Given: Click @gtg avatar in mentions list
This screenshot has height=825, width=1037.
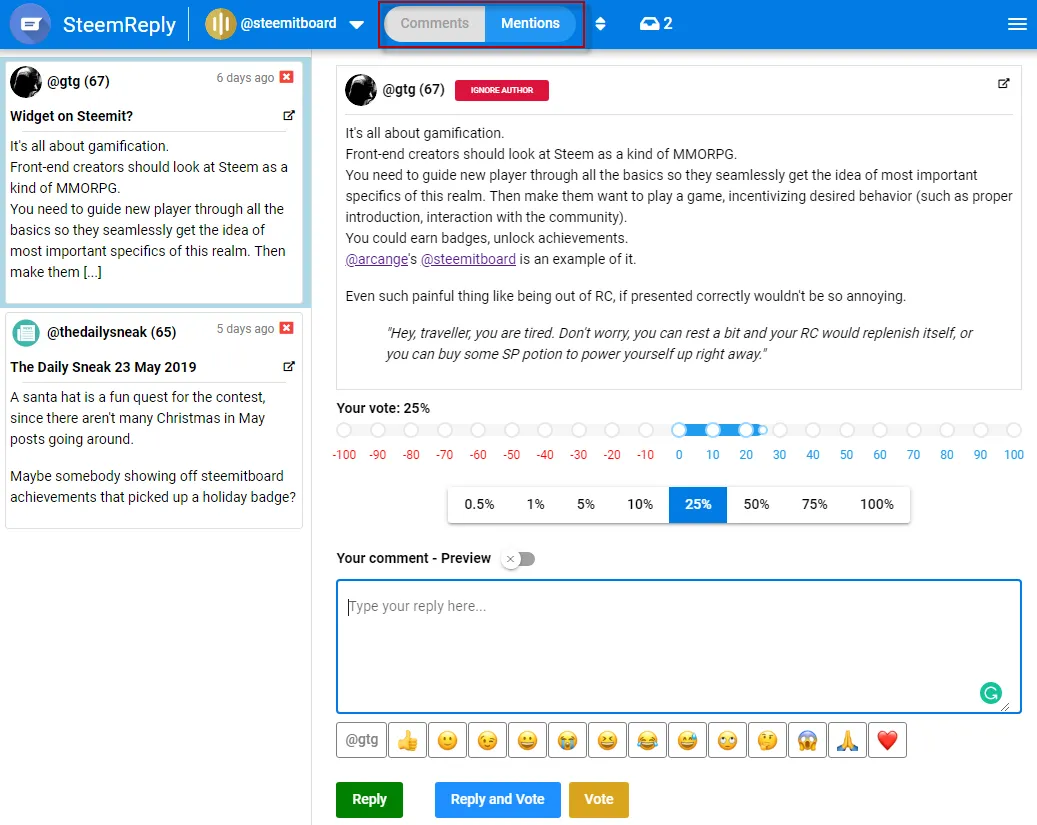Looking at the screenshot, I should coord(26,81).
